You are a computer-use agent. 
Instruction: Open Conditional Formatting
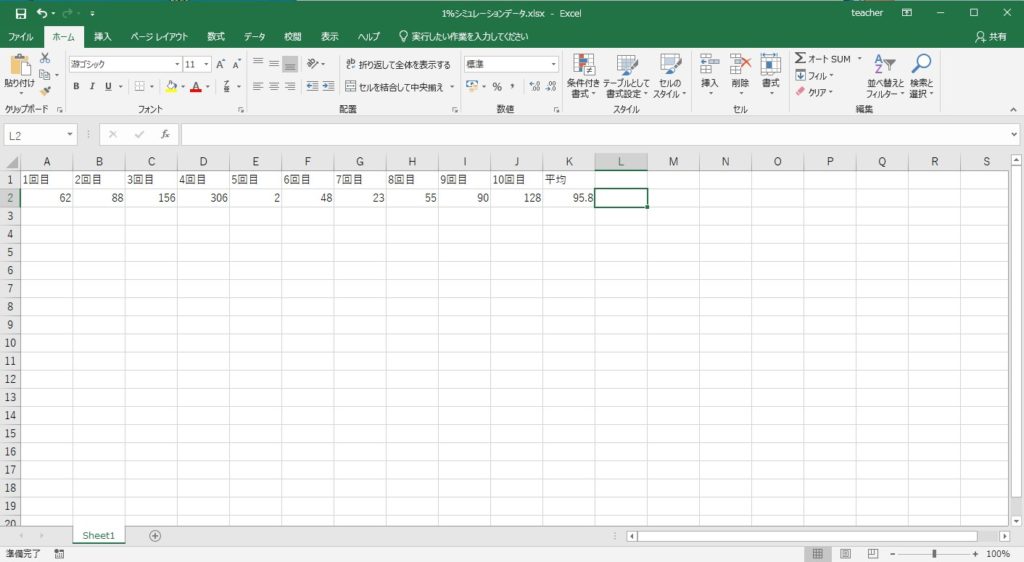click(x=583, y=76)
